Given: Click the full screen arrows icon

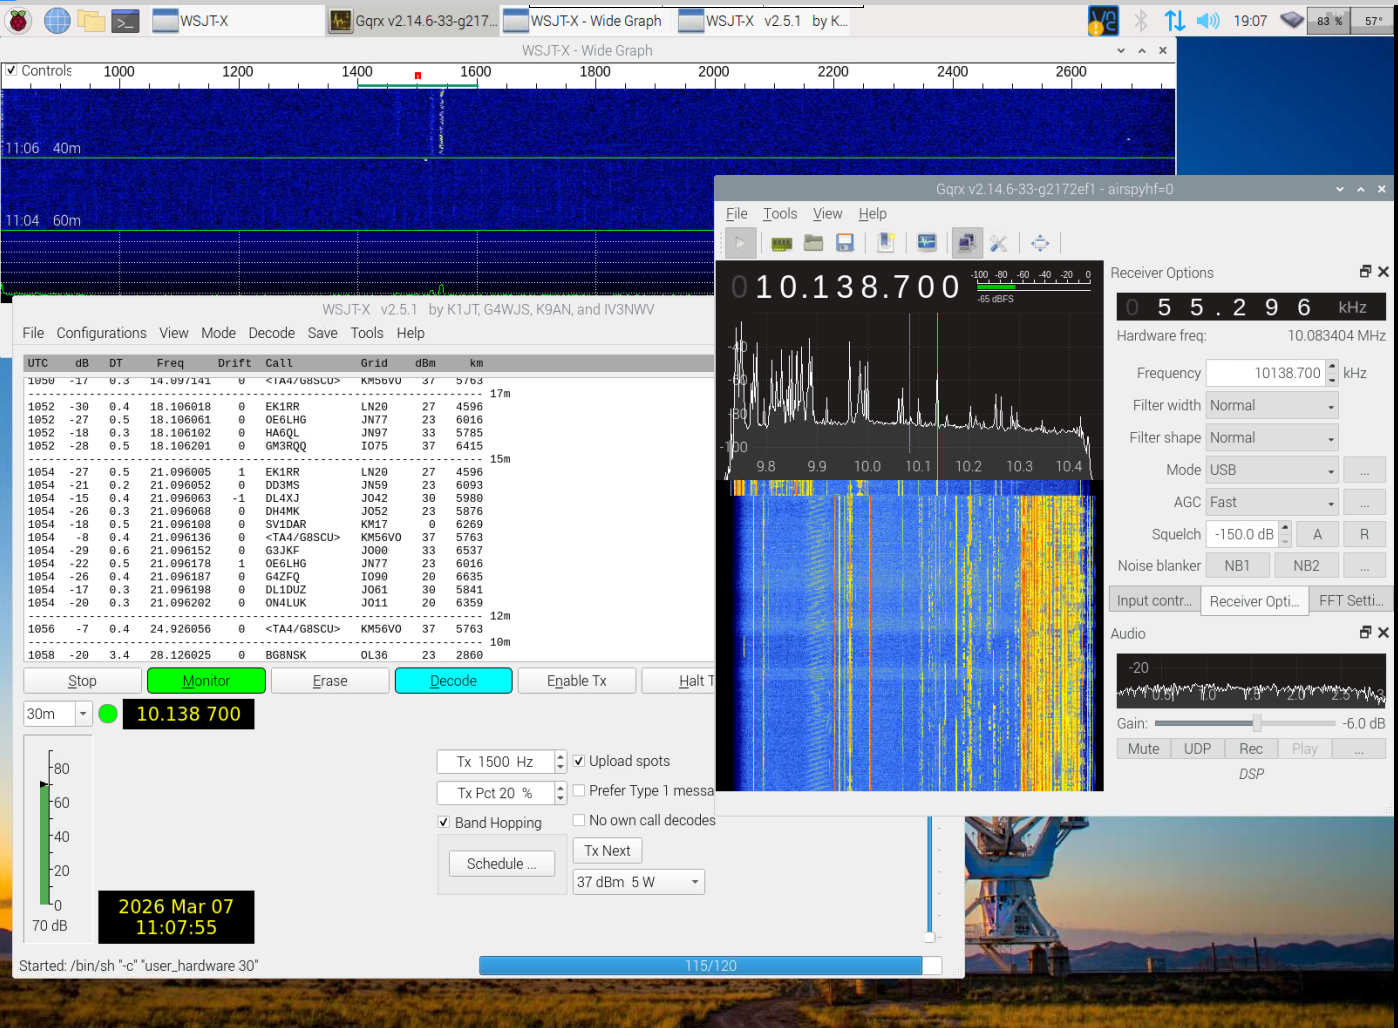Looking at the screenshot, I should (x=1040, y=243).
